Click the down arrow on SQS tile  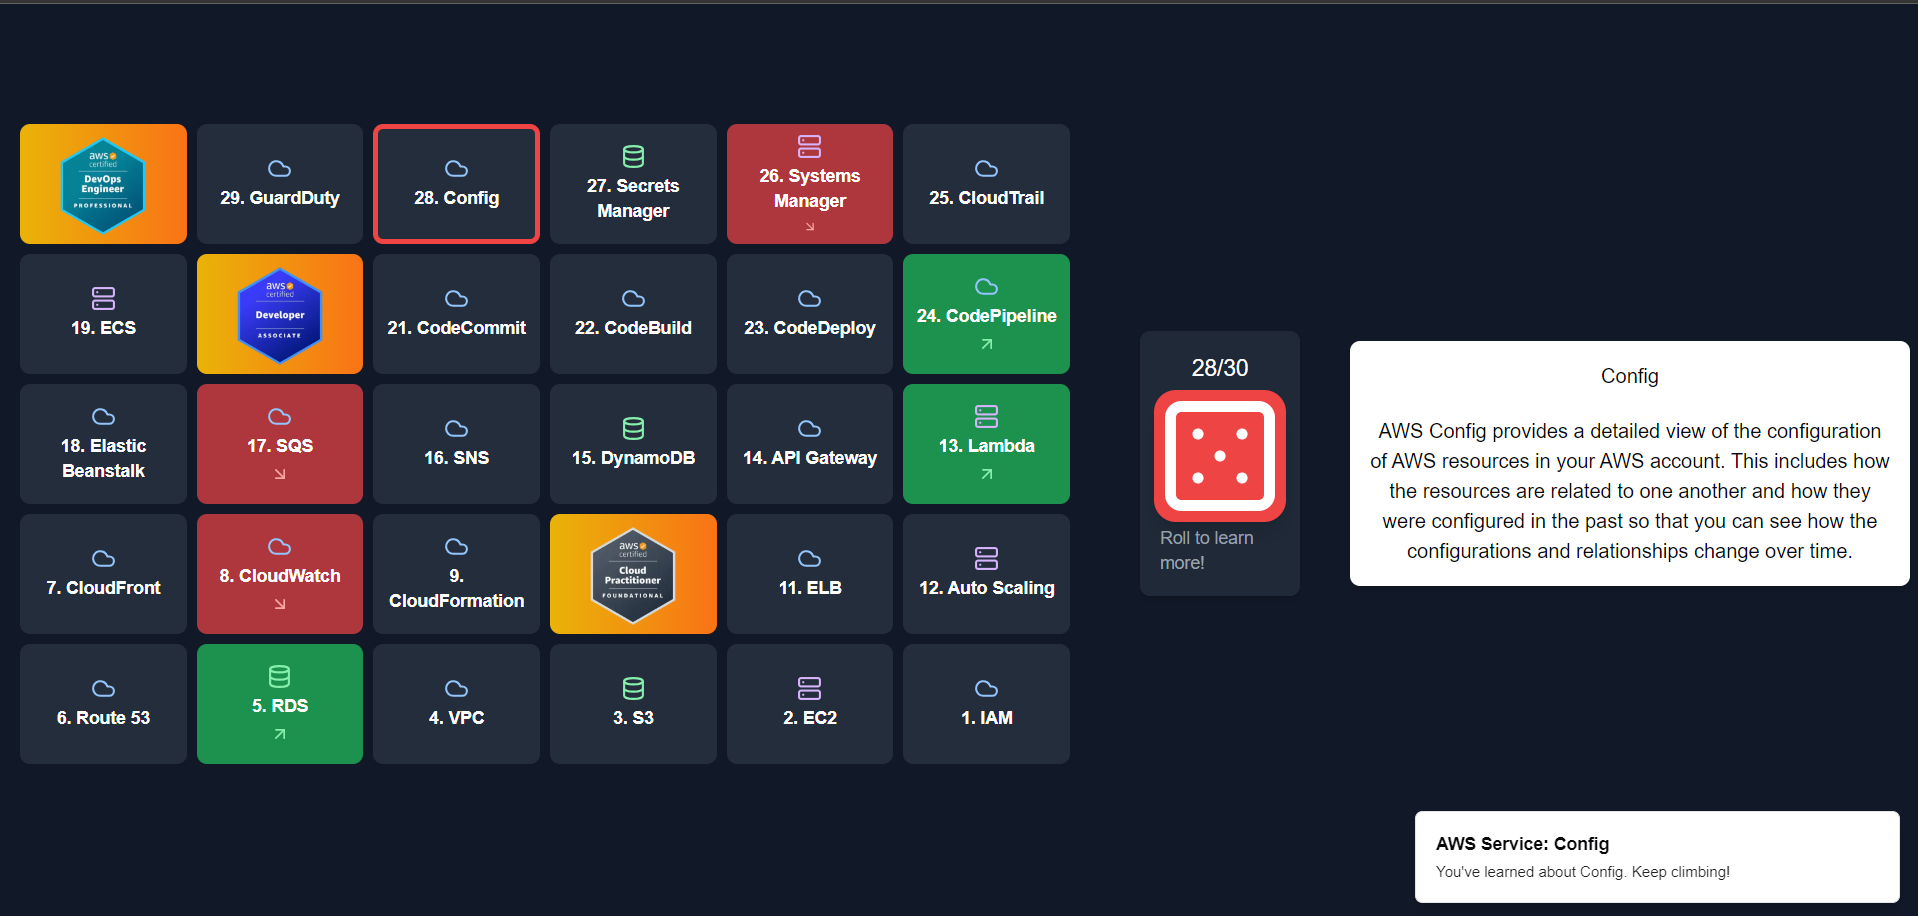(280, 474)
